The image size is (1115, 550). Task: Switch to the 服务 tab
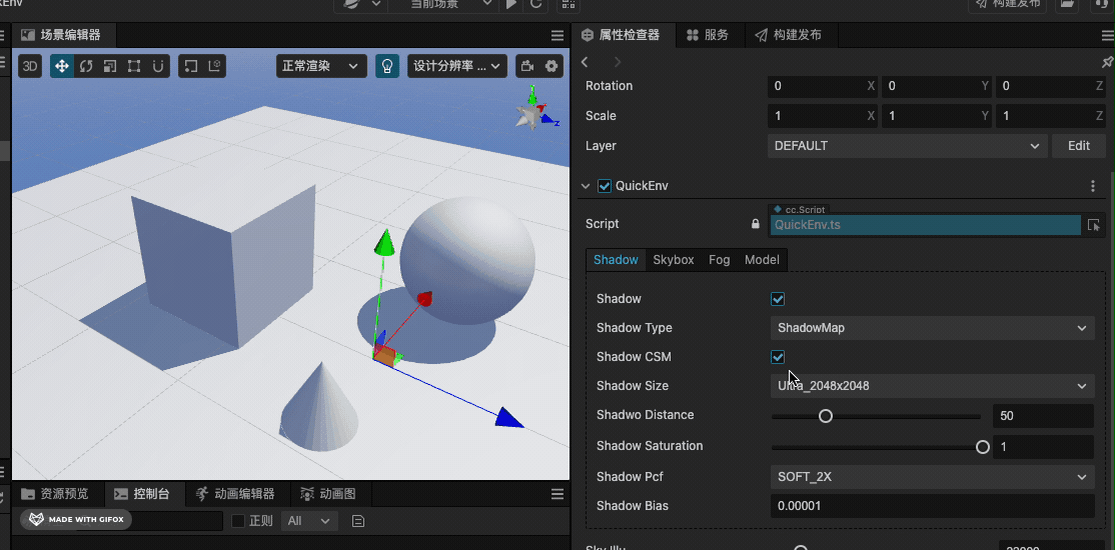(709, 35)
